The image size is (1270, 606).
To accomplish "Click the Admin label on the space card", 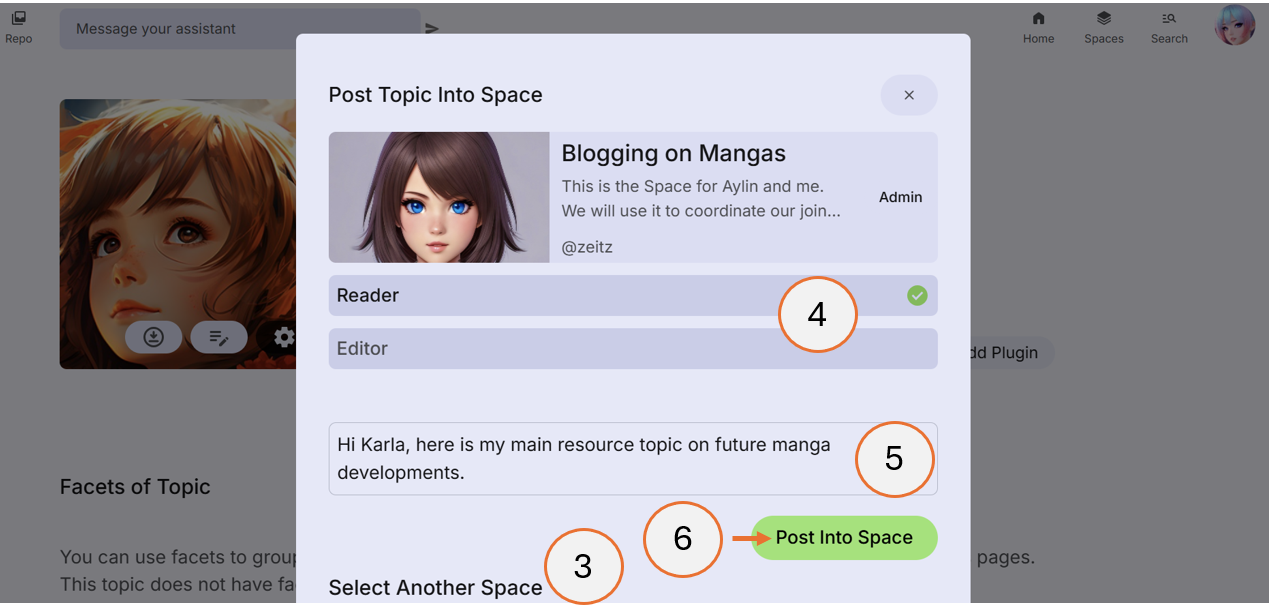I will click(x=900, y=197).
